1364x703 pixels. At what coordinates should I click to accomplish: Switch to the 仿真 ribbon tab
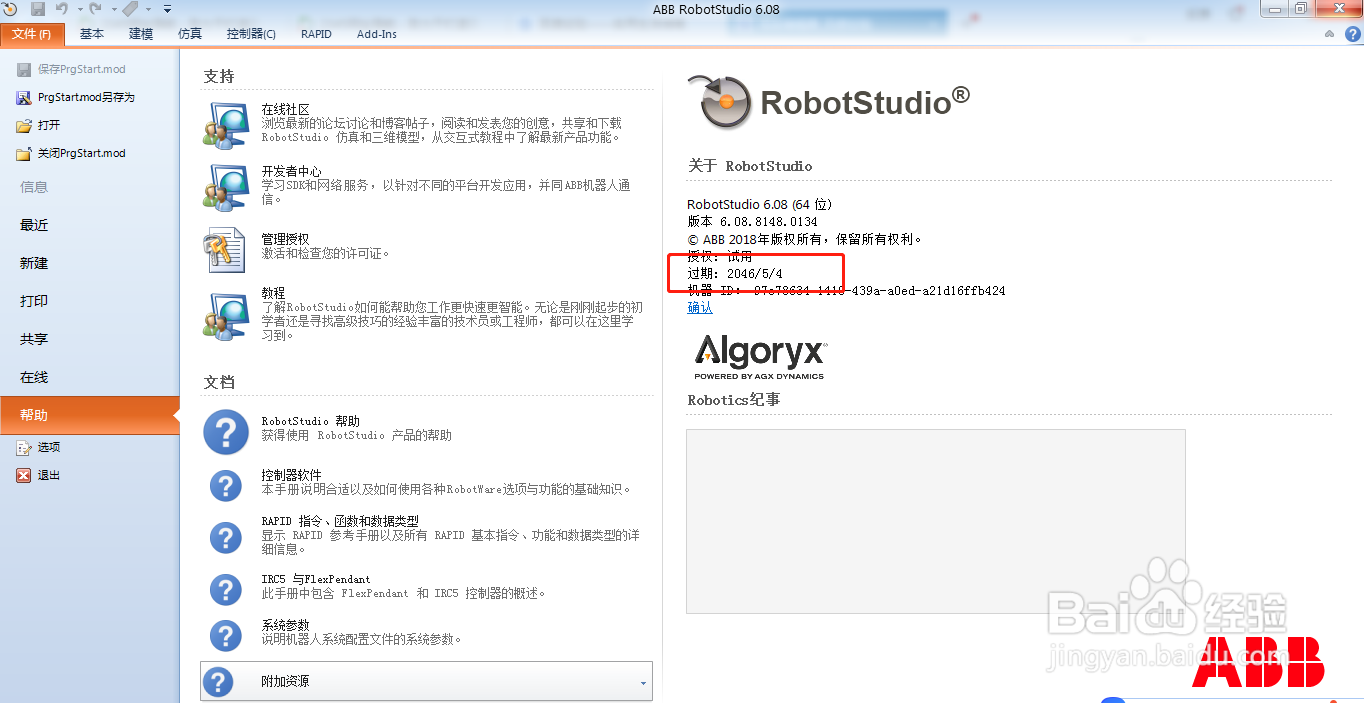point(189,33)
